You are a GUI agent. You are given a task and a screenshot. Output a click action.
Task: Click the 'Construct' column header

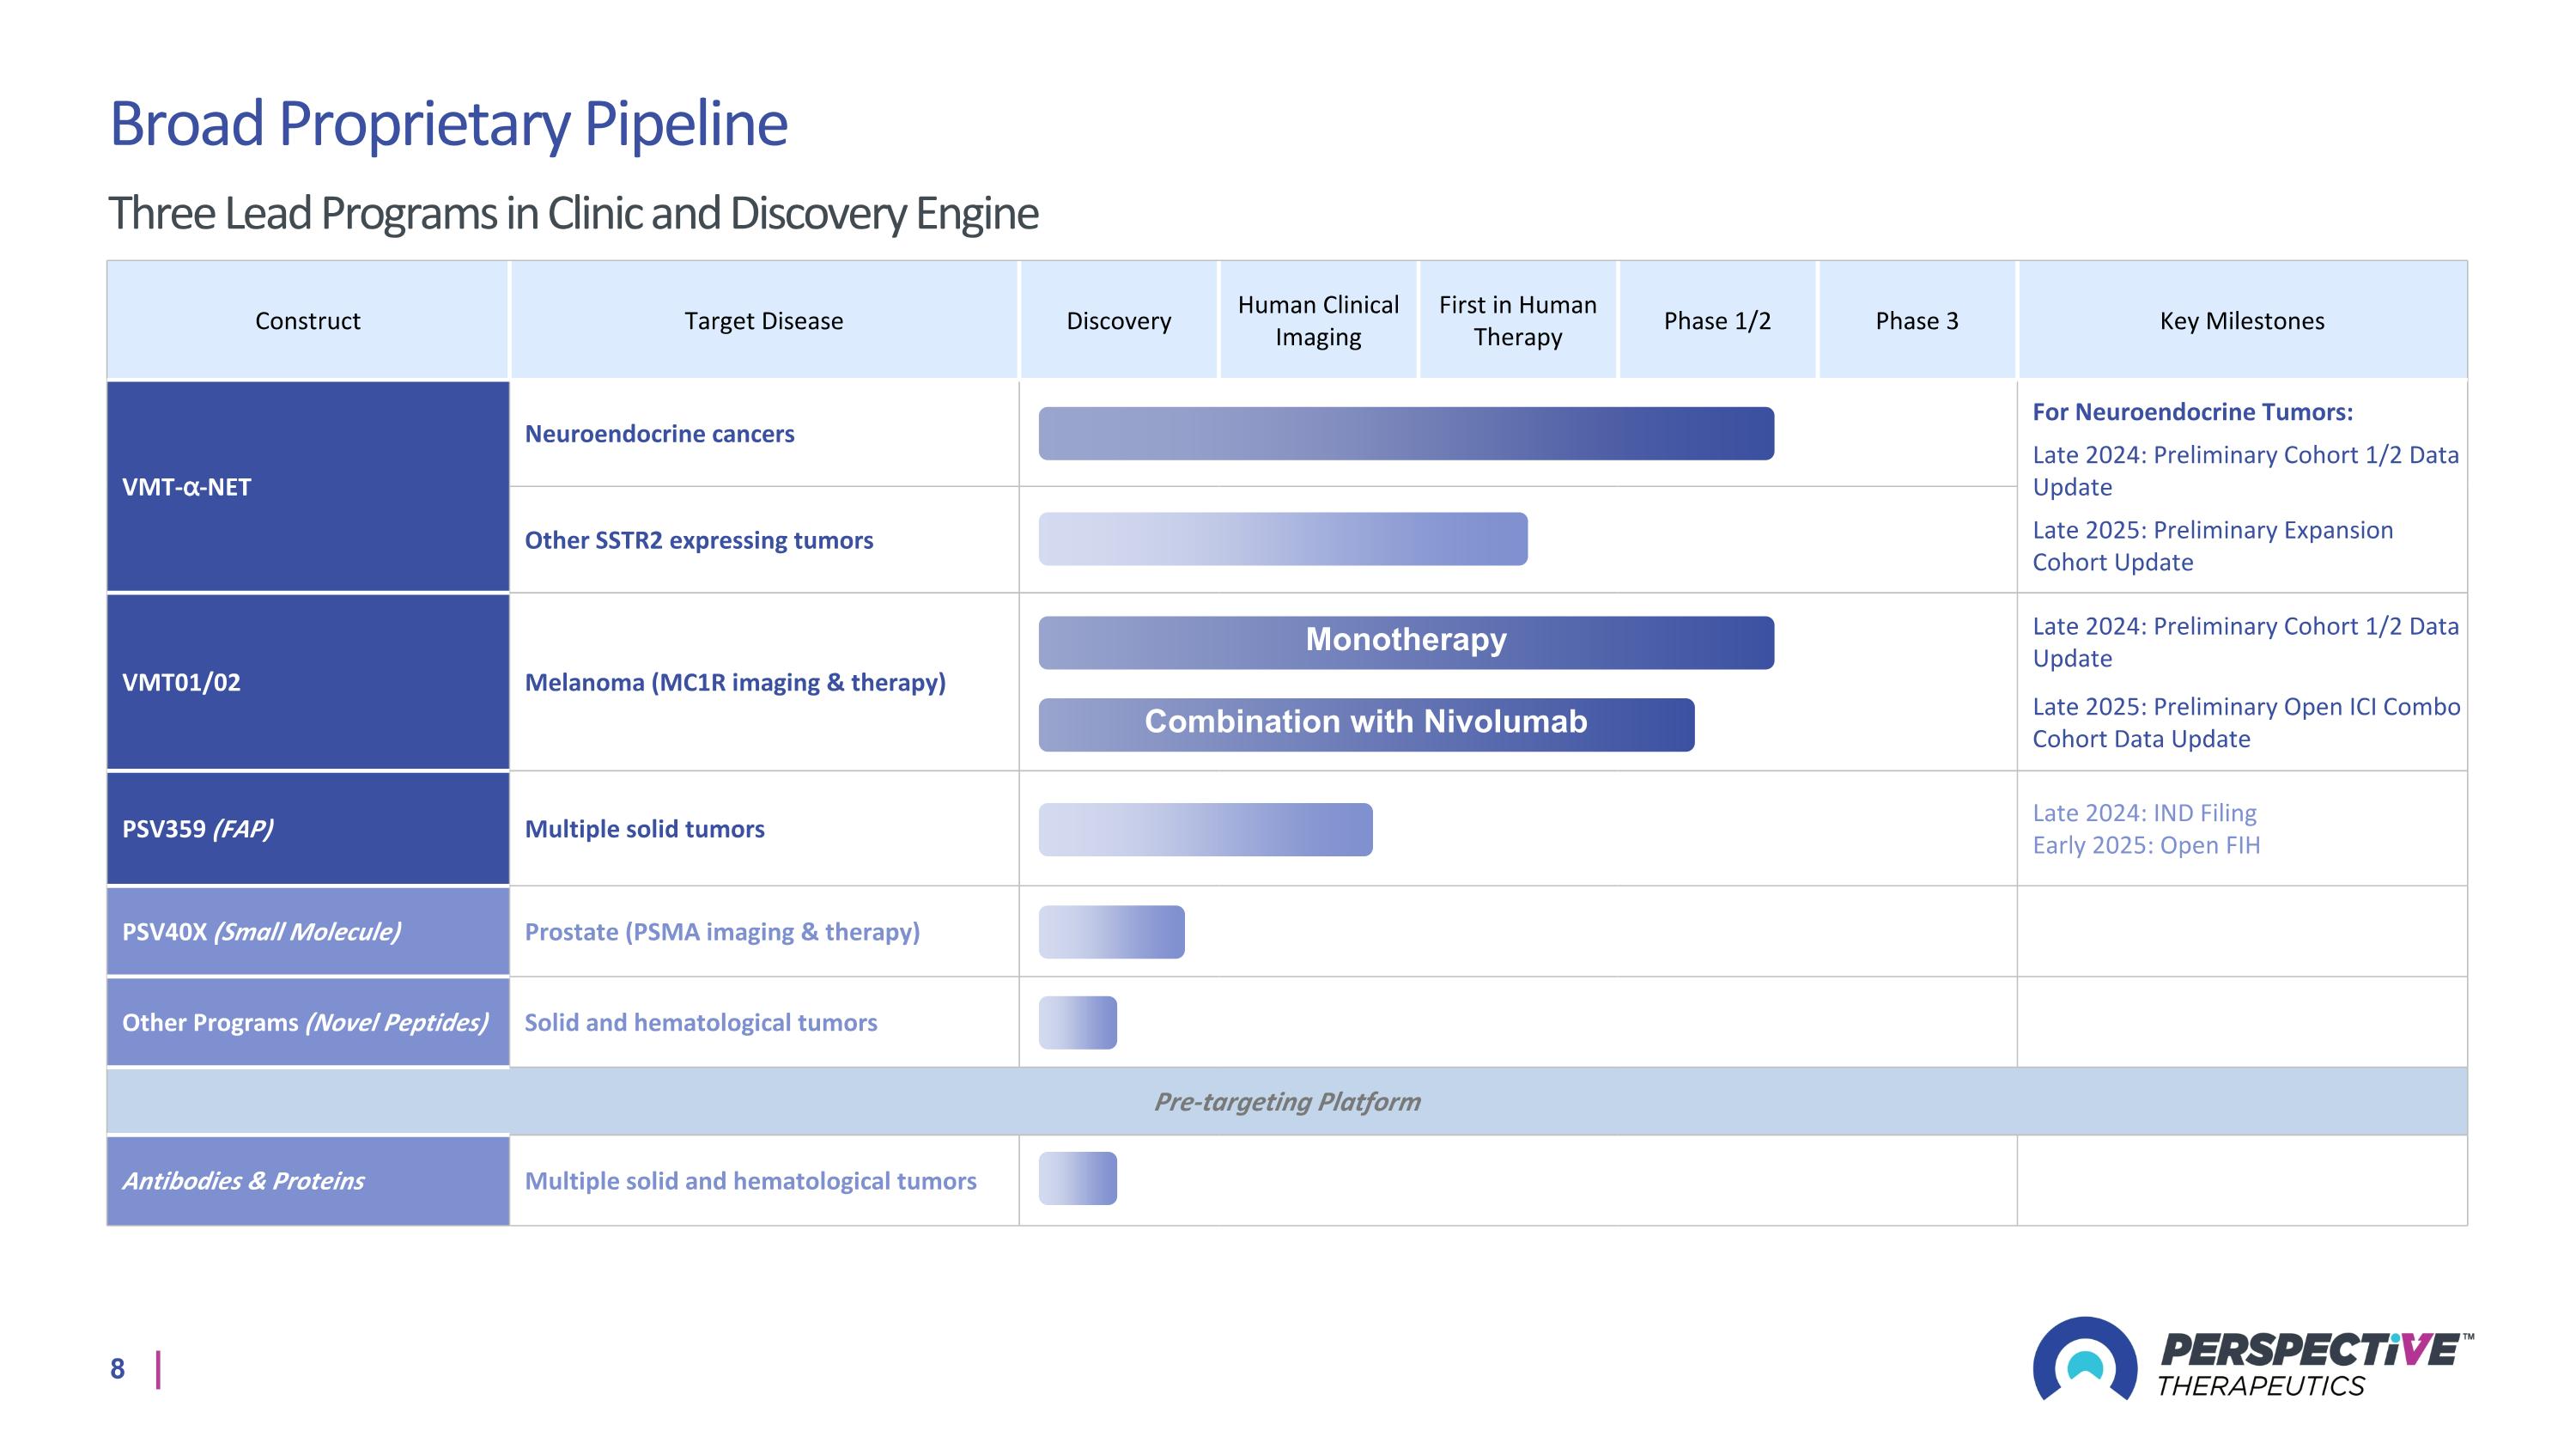coord(308,320)
